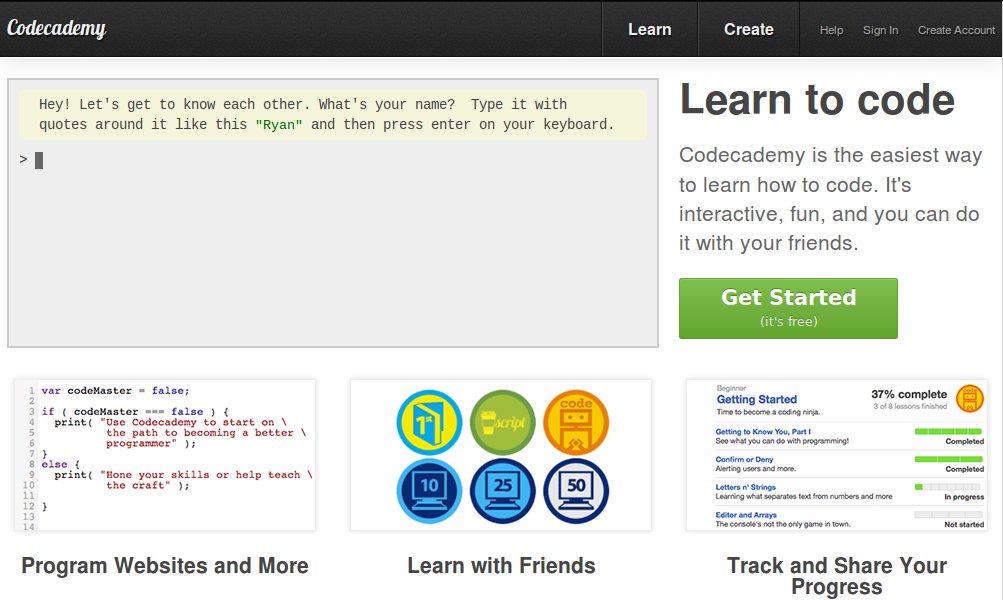Click the Learn with Friends heading
This screenshot has height=600, width=1003.
click(x=502, y=565)
